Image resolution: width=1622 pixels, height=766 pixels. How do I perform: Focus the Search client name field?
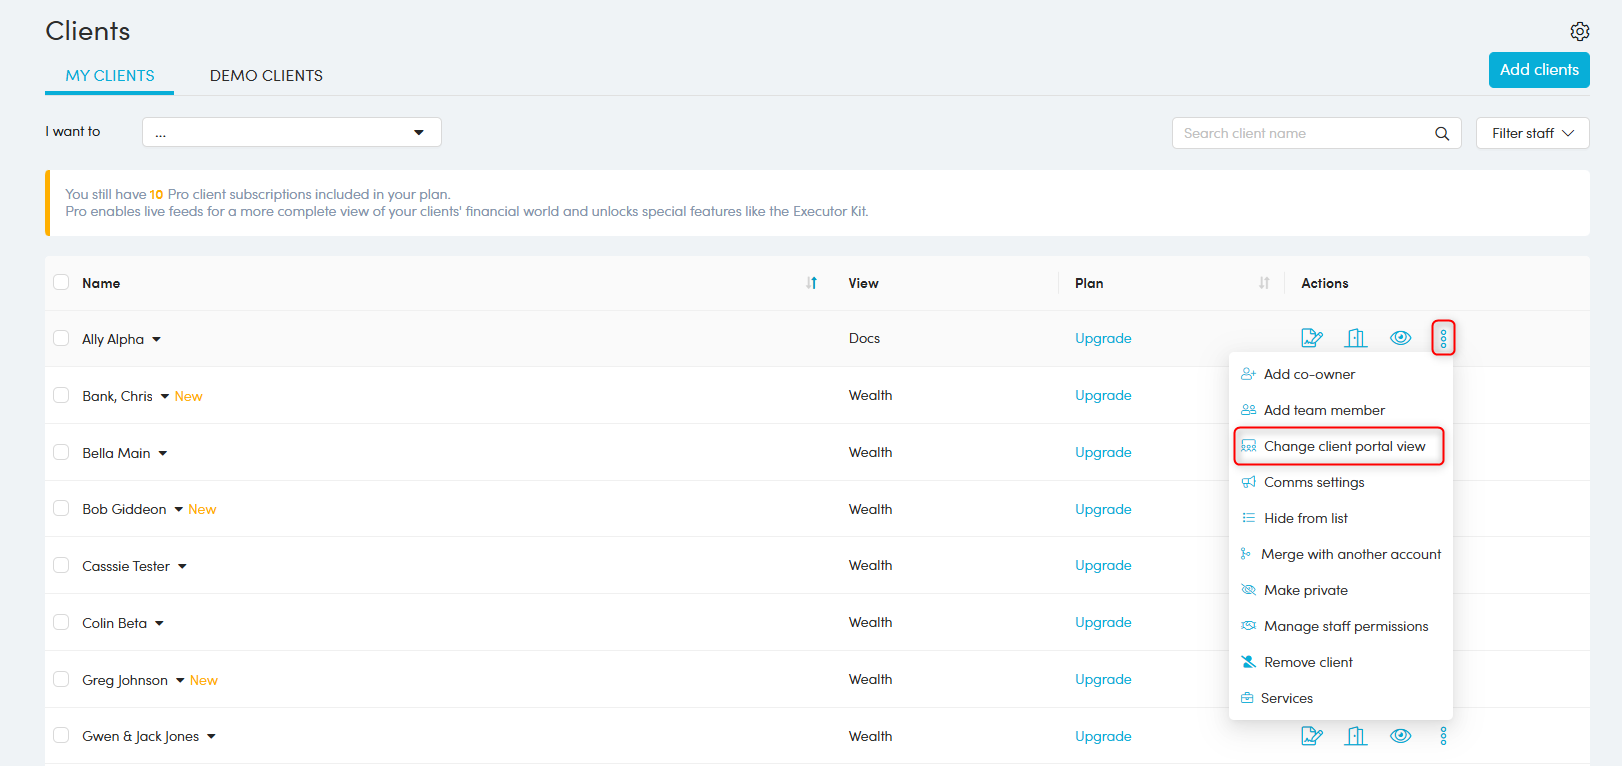(x=1300, y=134)
